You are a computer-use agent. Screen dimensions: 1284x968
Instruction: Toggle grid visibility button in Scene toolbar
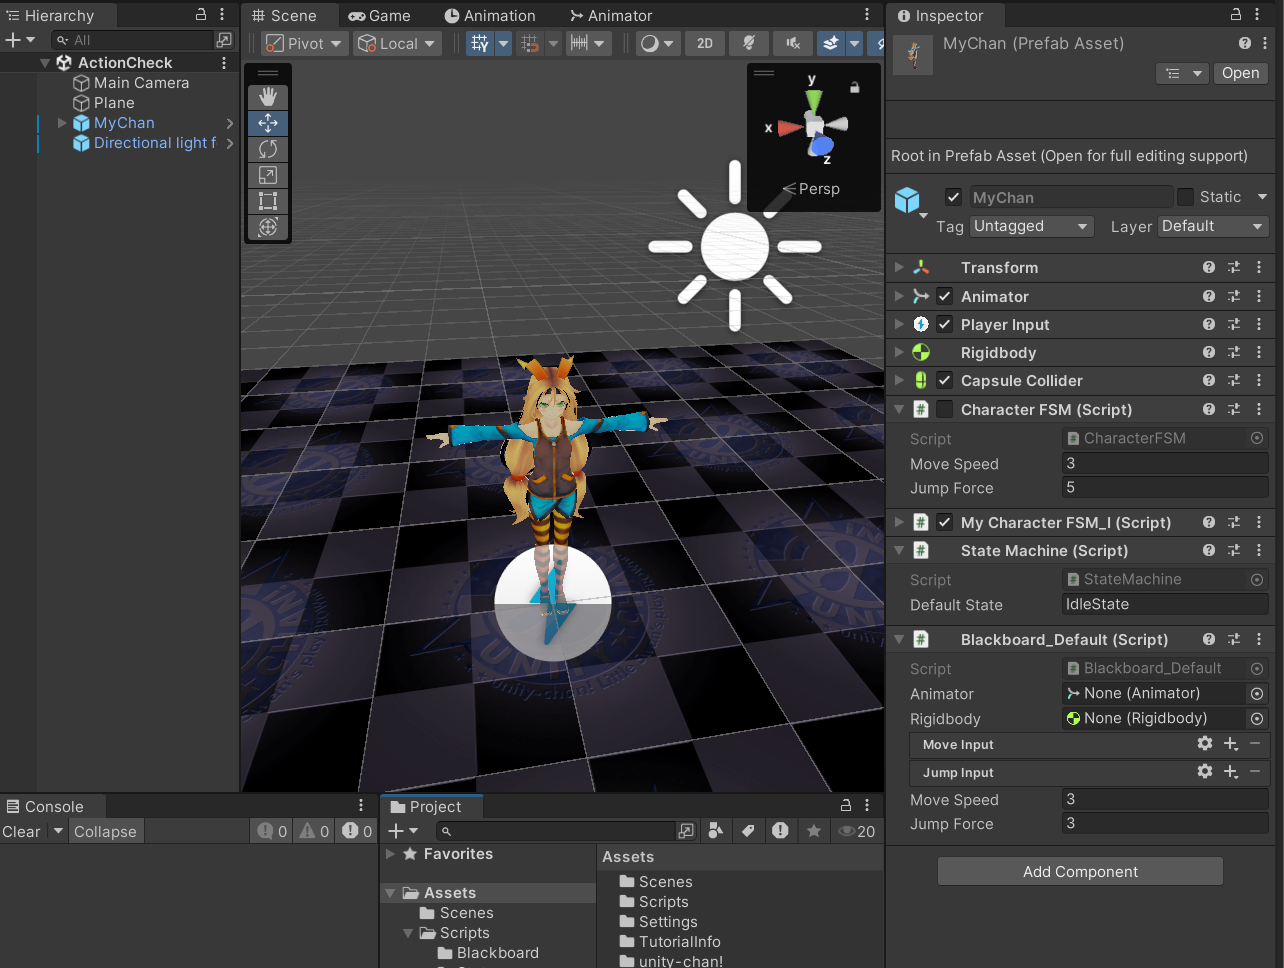(480, 43)
